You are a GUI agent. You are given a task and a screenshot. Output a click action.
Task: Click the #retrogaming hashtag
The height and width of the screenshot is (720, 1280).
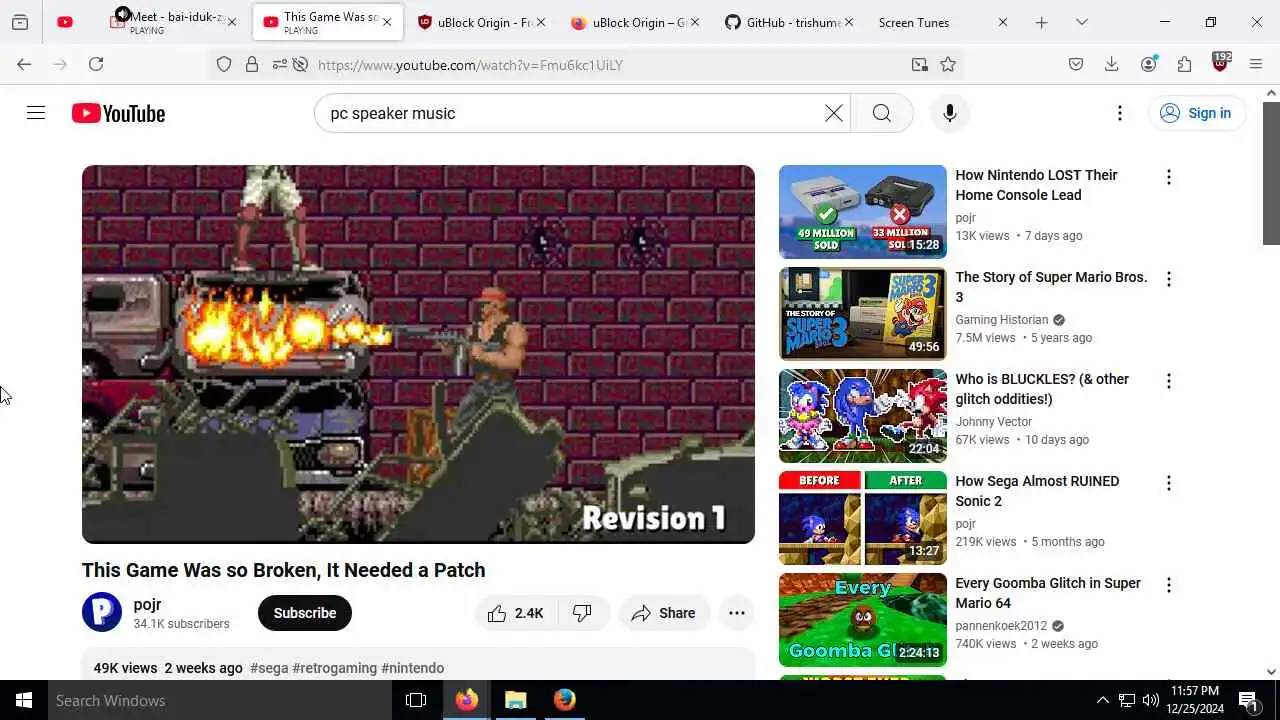click(x=335, y=668)
